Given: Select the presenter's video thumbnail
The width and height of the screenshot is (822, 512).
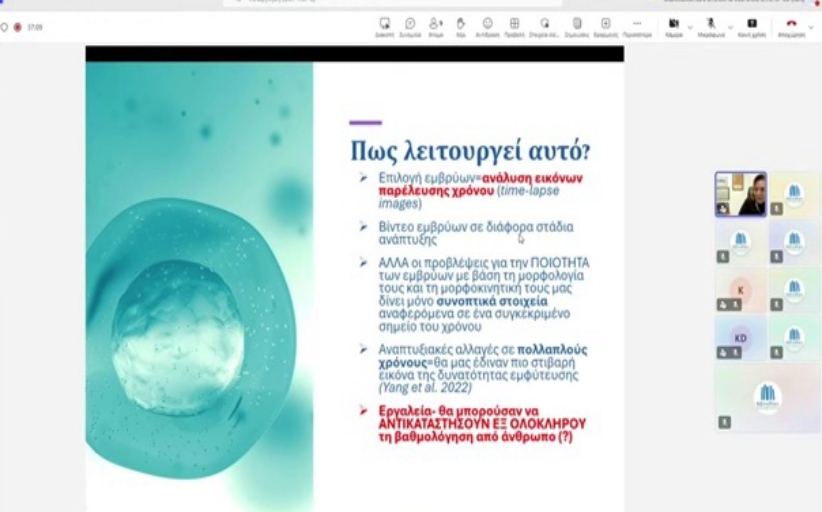Looking at the screenshot, I should click(741, 194).
